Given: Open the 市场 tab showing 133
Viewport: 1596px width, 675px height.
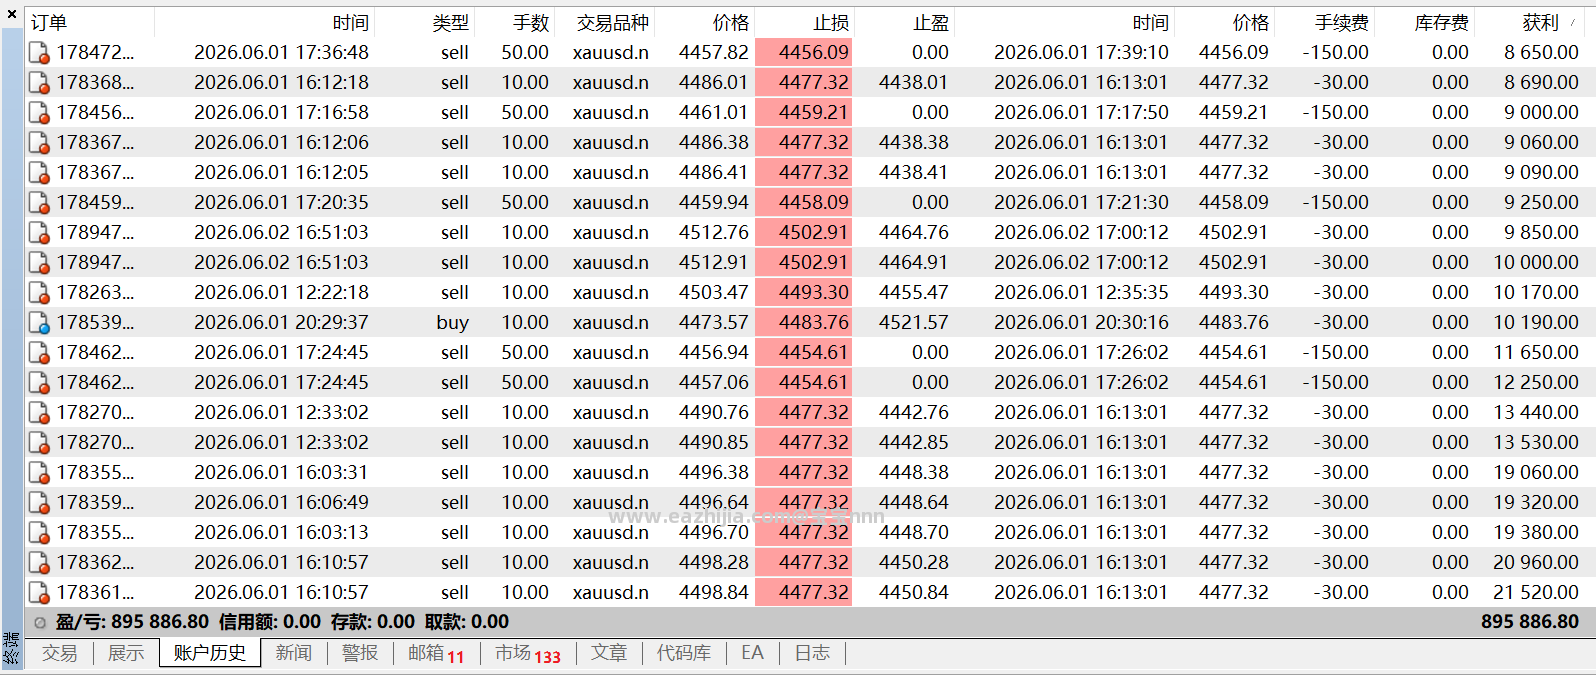Looking at the screenshot, I should (x=527, y=653).
